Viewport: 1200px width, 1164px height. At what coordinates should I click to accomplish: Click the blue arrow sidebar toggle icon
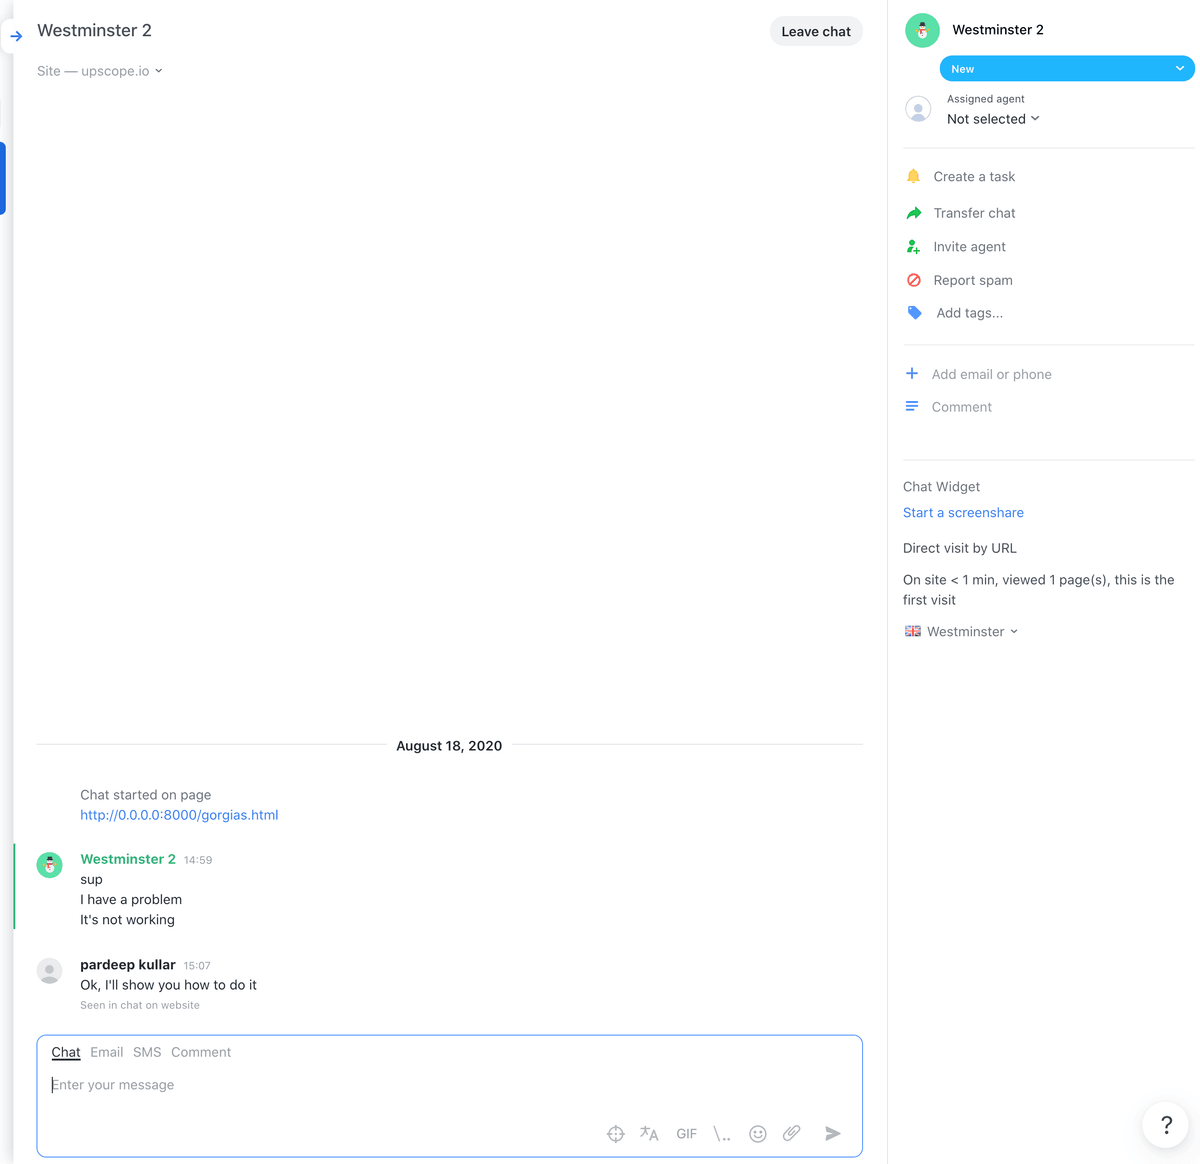tap(16, 36)
